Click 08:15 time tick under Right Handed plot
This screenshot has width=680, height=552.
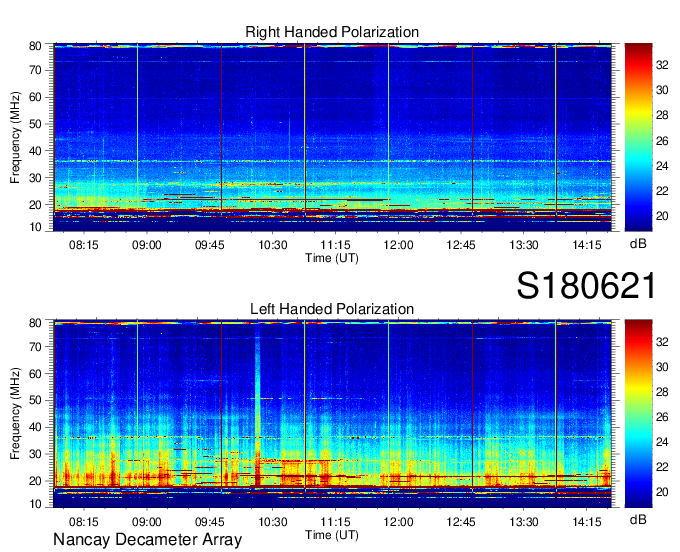pyautogui.click(x=84, y=245)
